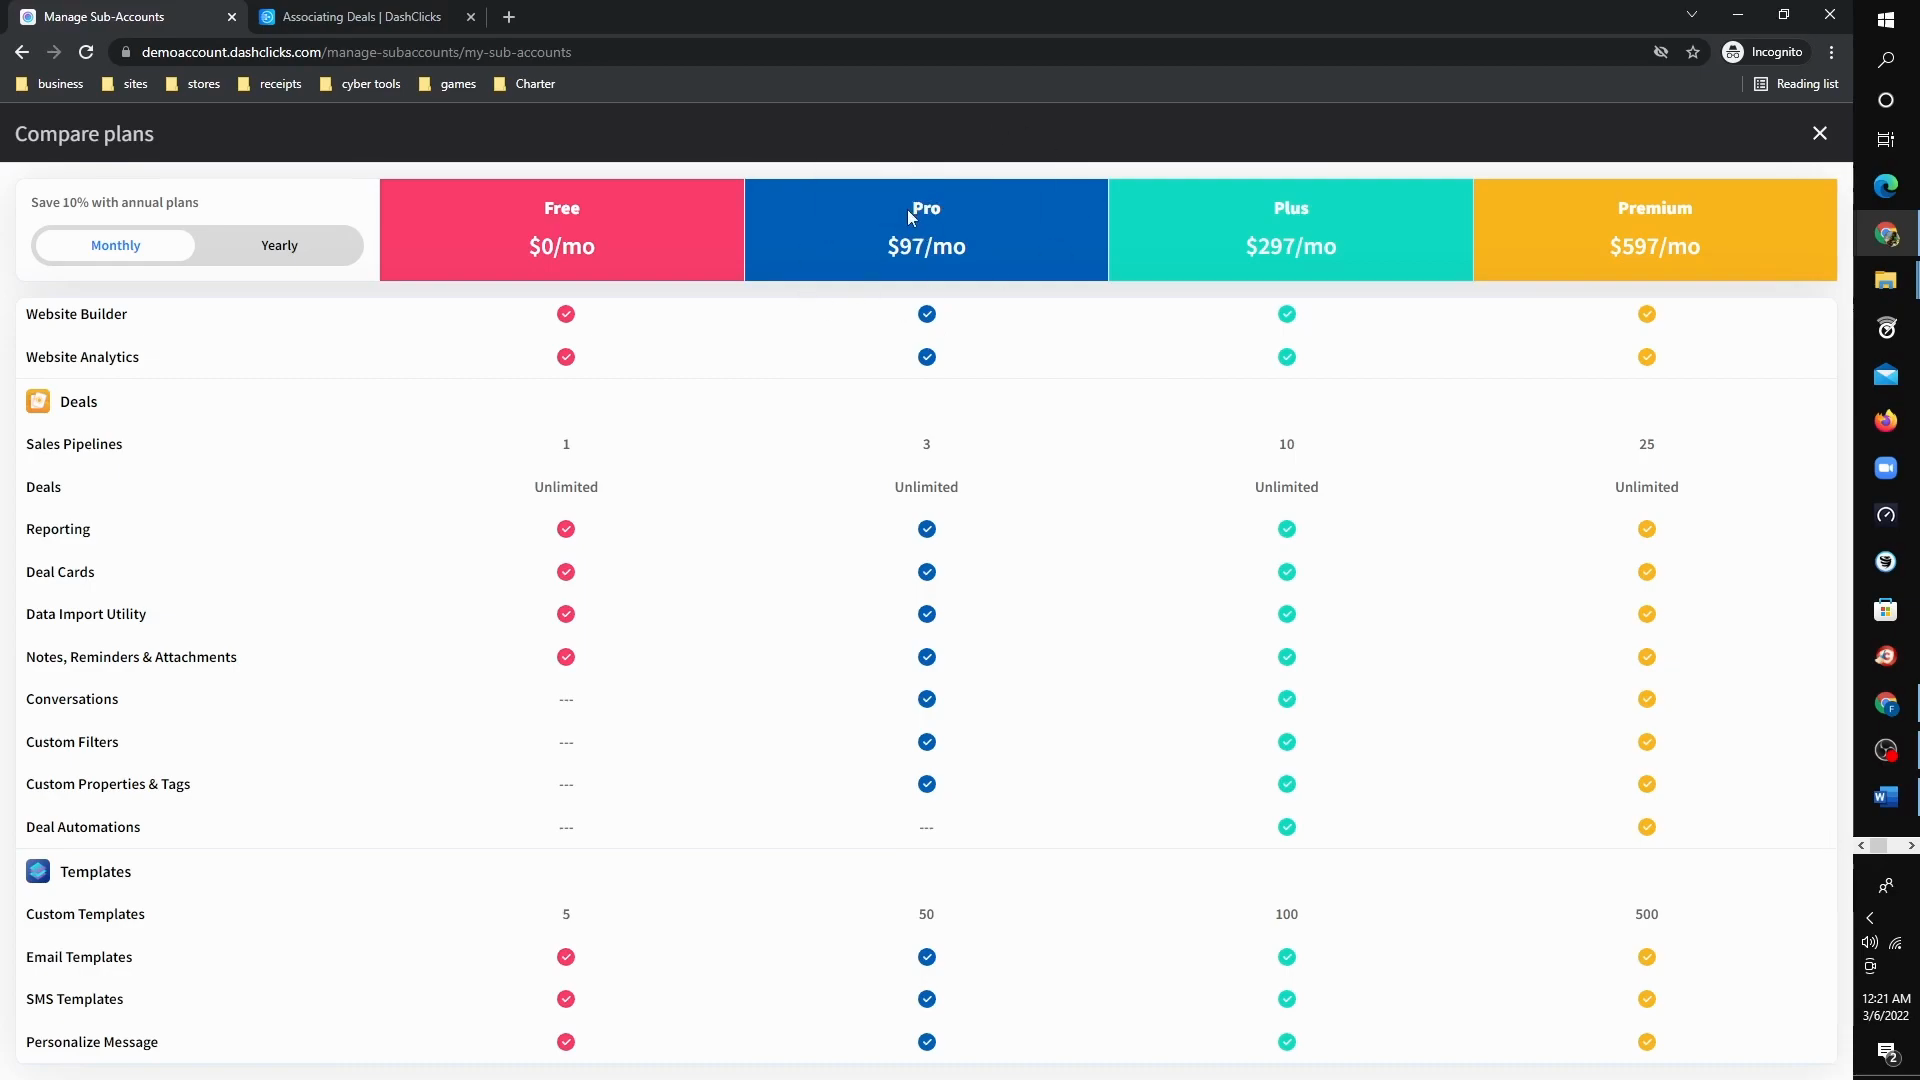
Task: Open Microsoft Edge from taskbar
Action: tap(1886, 186)
